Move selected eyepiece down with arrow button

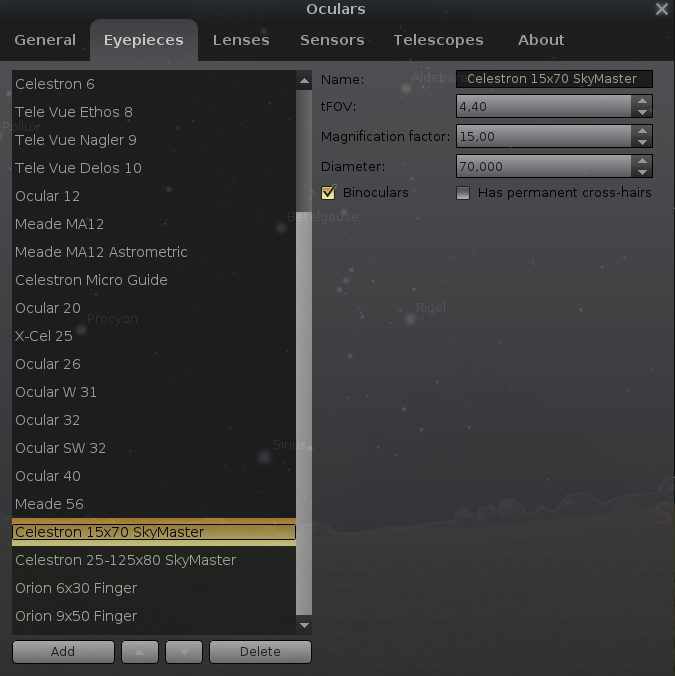coord(183,652)
